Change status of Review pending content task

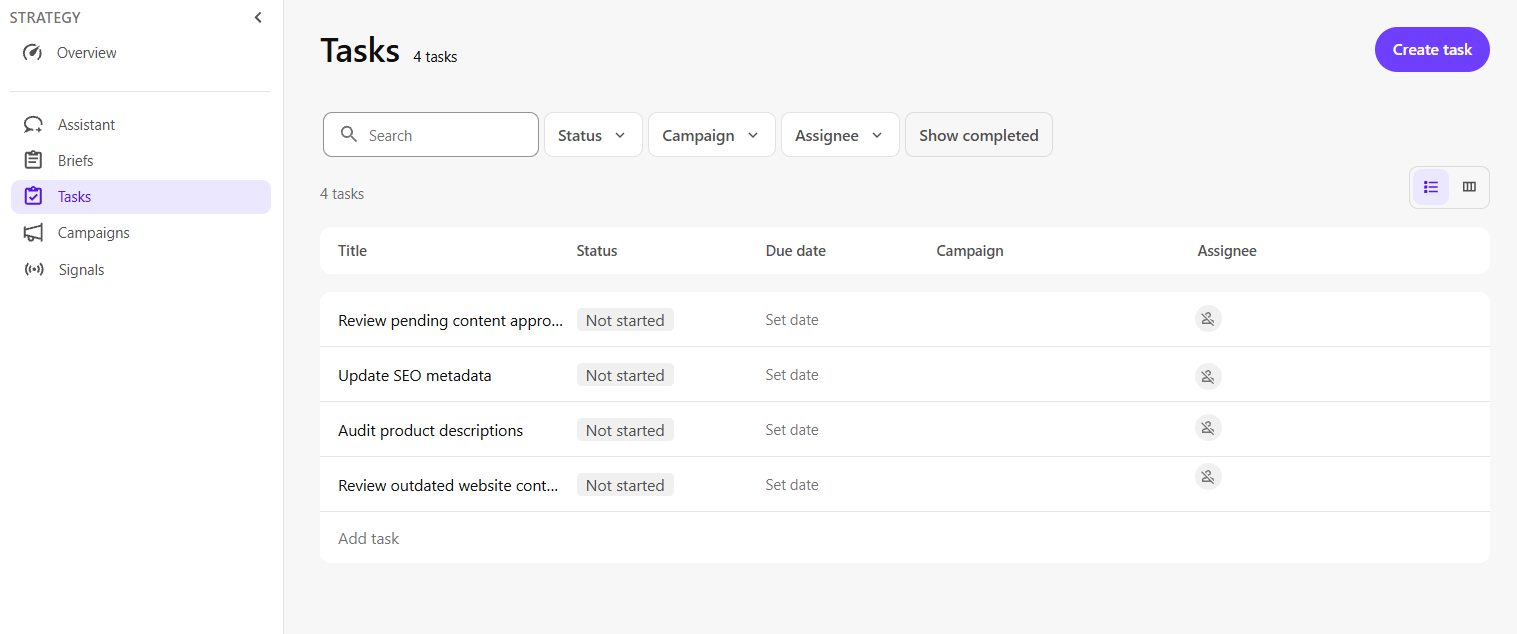[x=625, y=320]
